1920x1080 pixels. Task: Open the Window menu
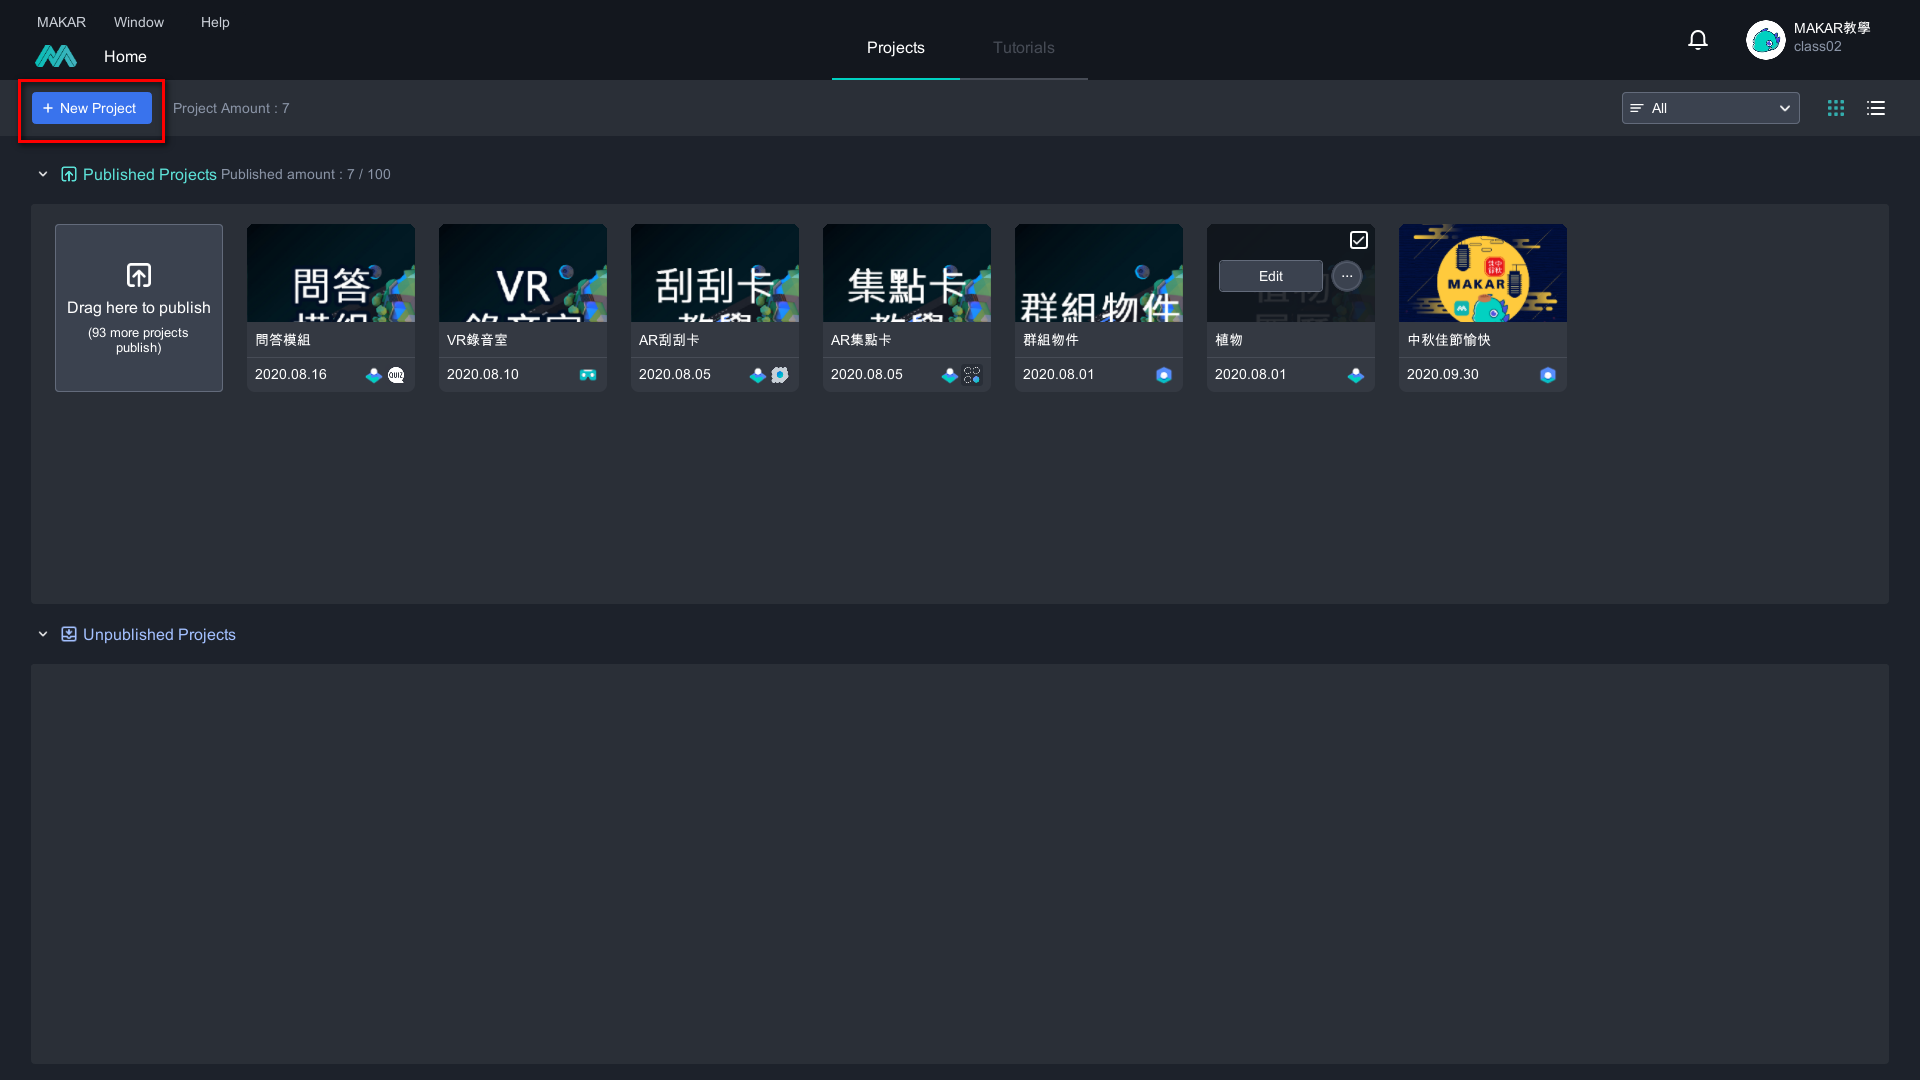[138, 22]
